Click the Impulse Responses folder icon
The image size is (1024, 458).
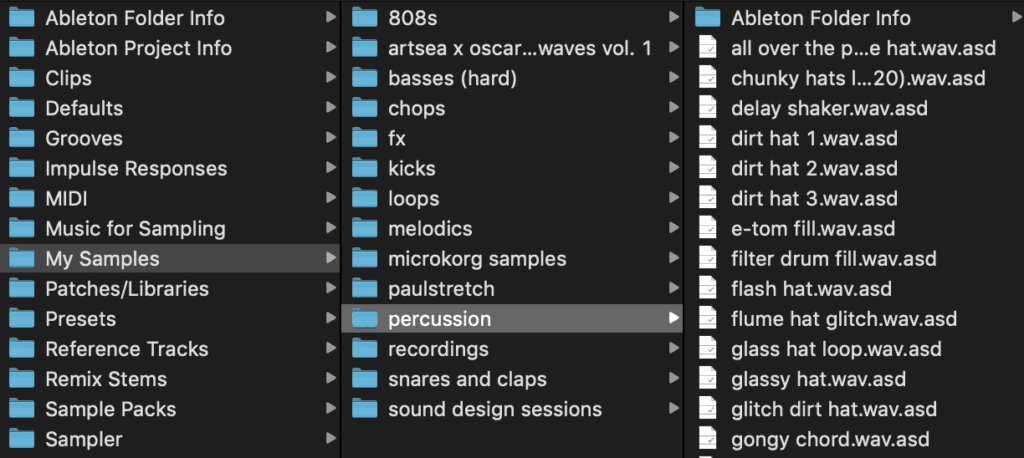pyautogui.click(x=21, y=169)
